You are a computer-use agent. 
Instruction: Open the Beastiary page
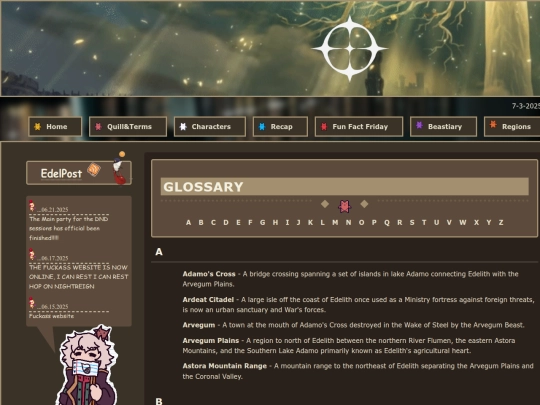pyautogui.click(x=444, y=127)
